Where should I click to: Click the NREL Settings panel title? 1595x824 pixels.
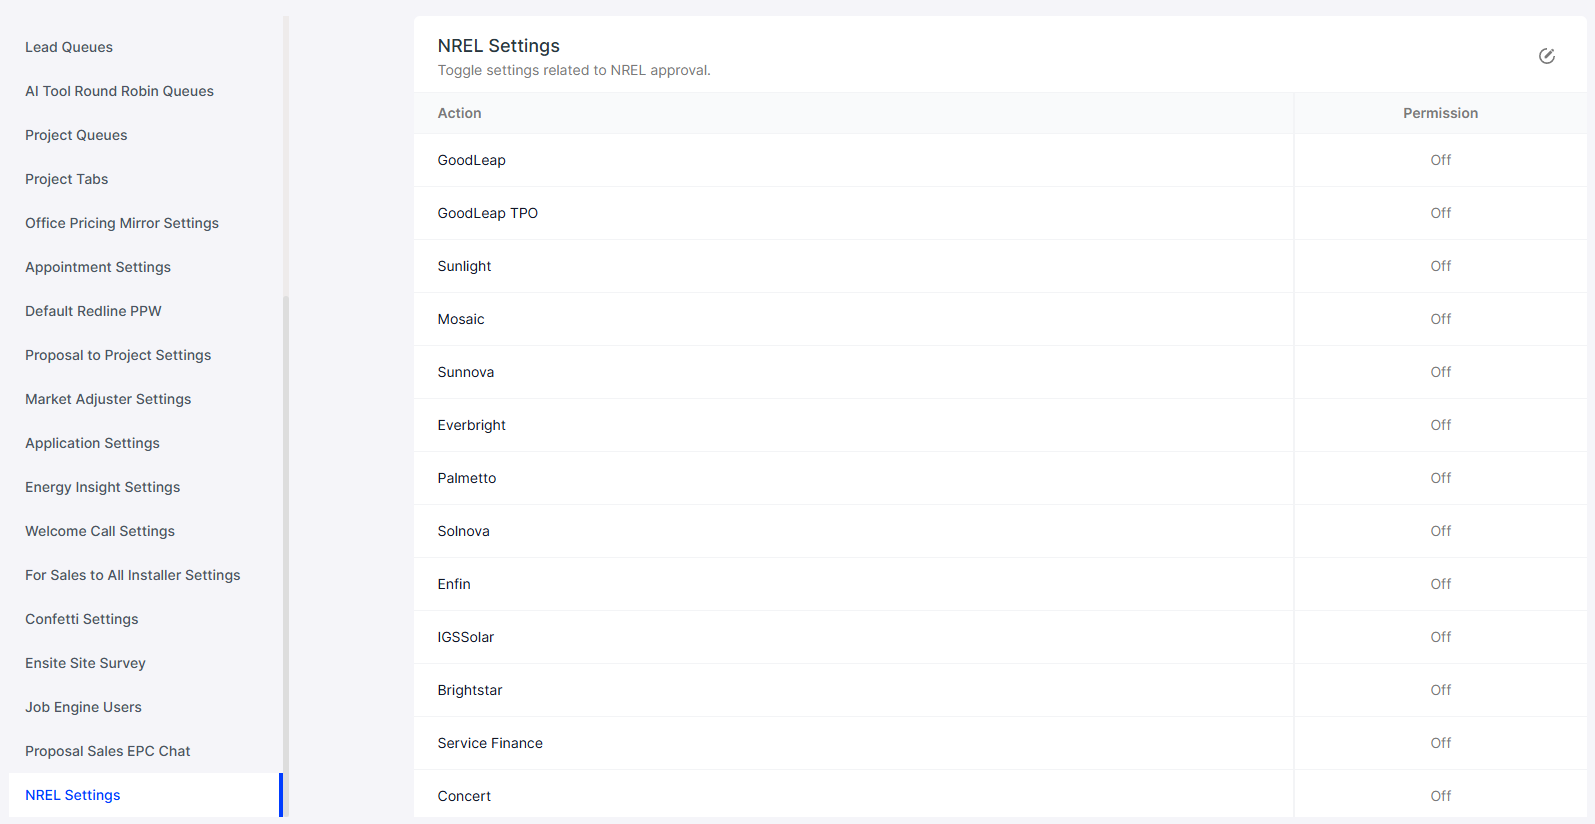498,46
